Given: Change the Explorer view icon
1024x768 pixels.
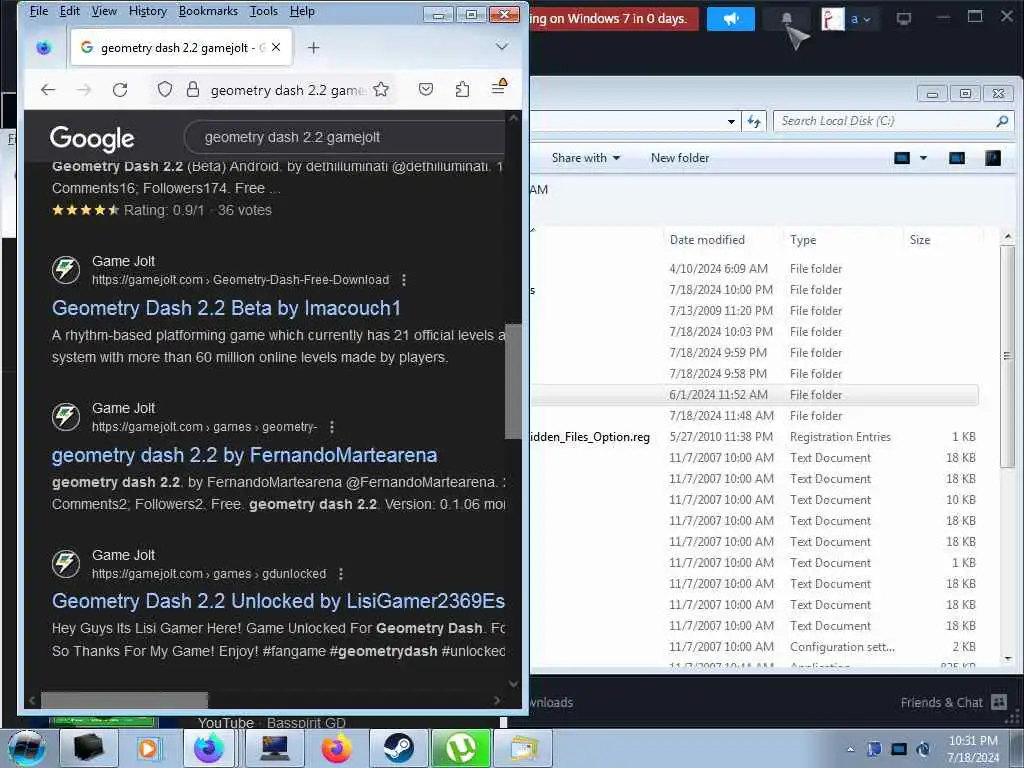Looking at the screenshot, I should click(x=902, y=158).
